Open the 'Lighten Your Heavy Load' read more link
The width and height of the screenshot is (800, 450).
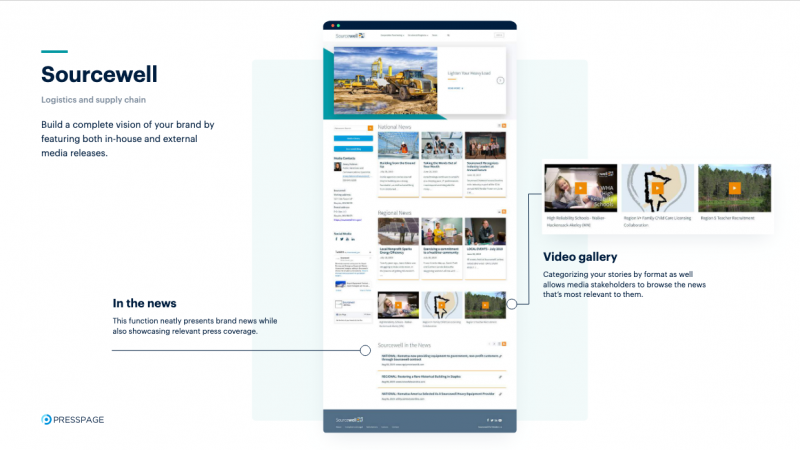point(455,88)
